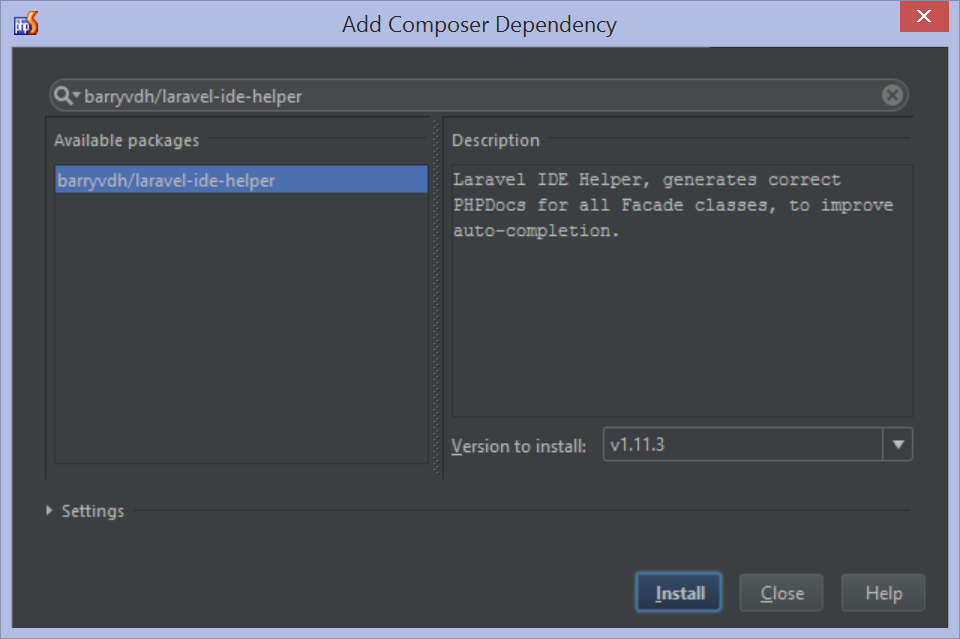Focus the package search field

pos(480,96)
